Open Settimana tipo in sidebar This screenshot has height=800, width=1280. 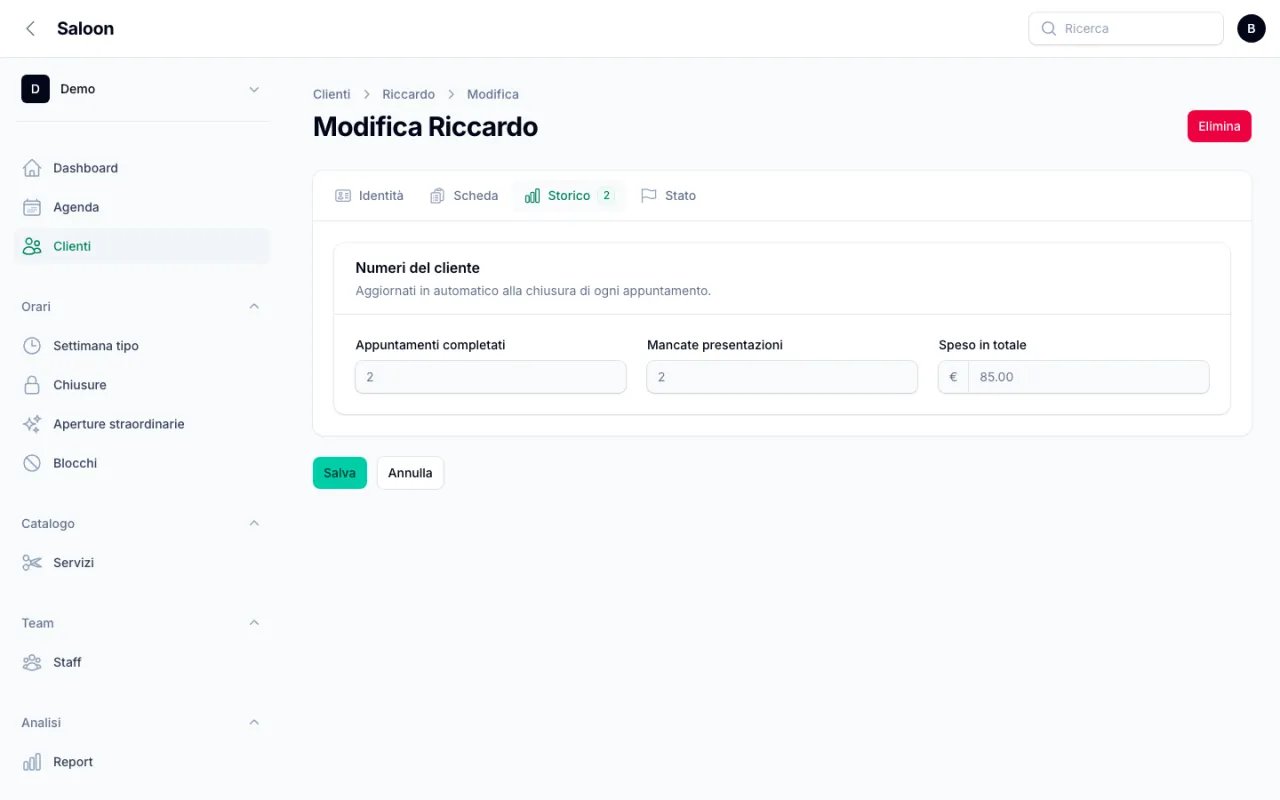[x=142, y=346]
